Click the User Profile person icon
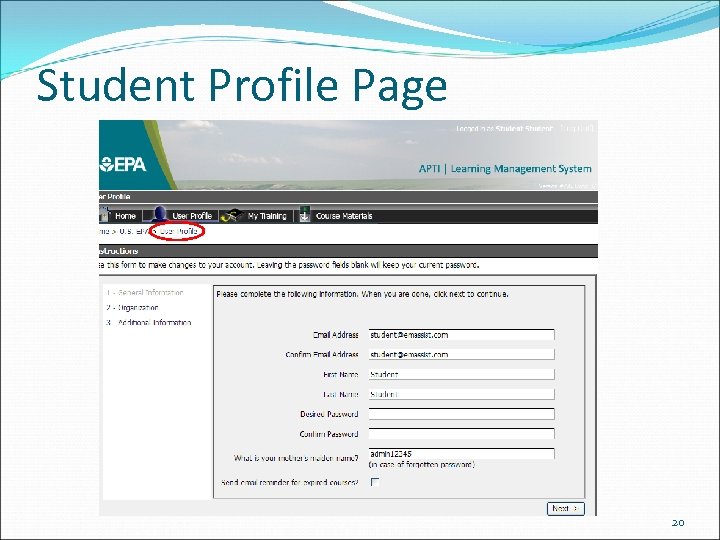720x540 pixels. pos(159,214)
